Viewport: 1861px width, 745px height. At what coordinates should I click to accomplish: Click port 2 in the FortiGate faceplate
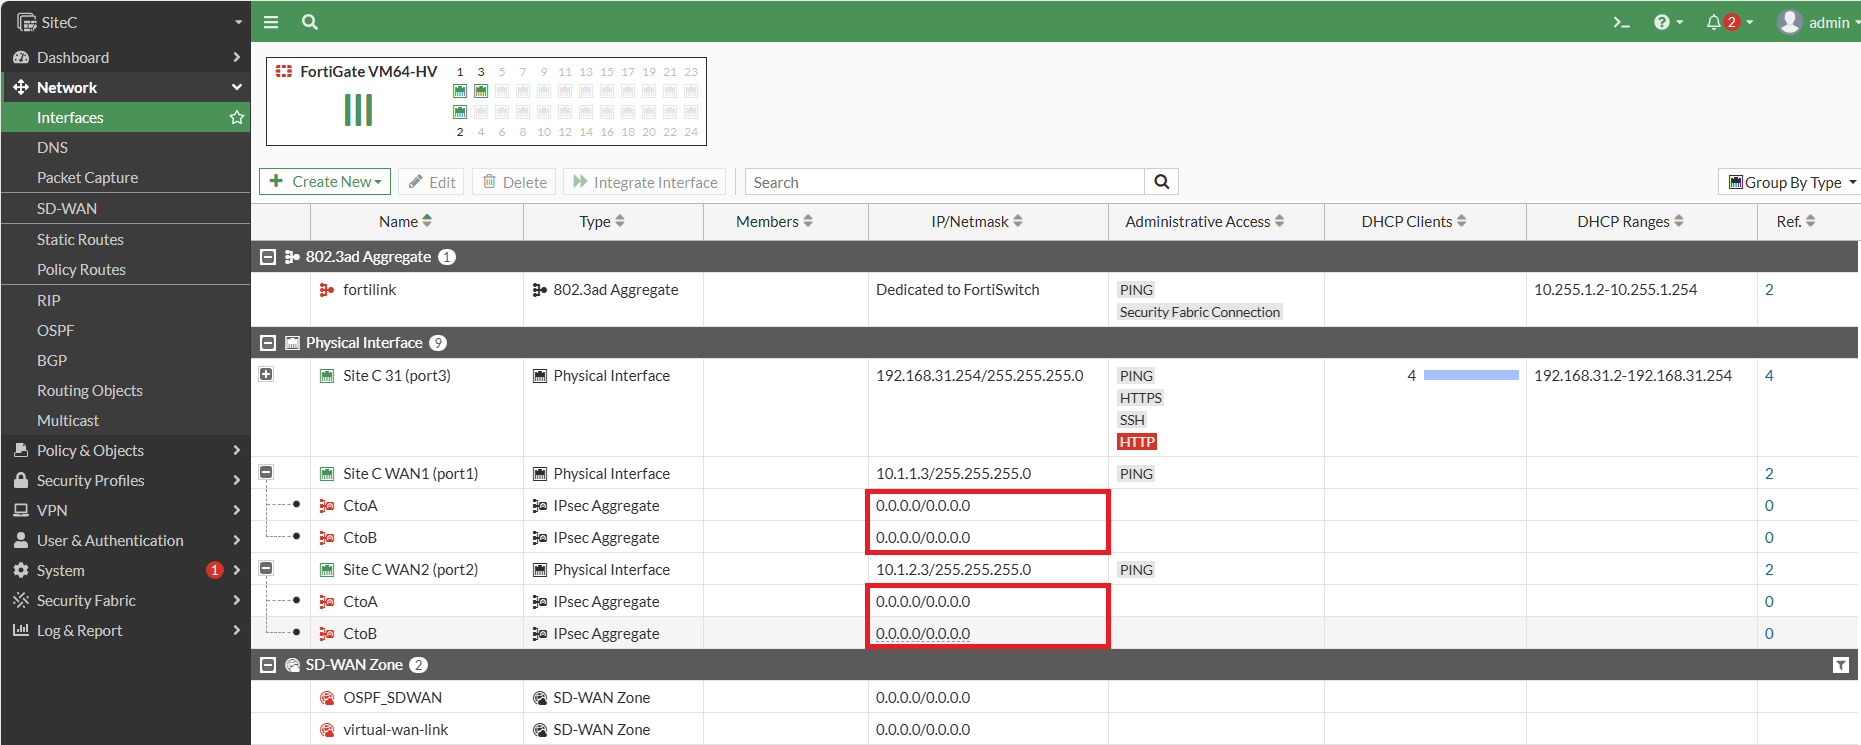tap(460, 112)
